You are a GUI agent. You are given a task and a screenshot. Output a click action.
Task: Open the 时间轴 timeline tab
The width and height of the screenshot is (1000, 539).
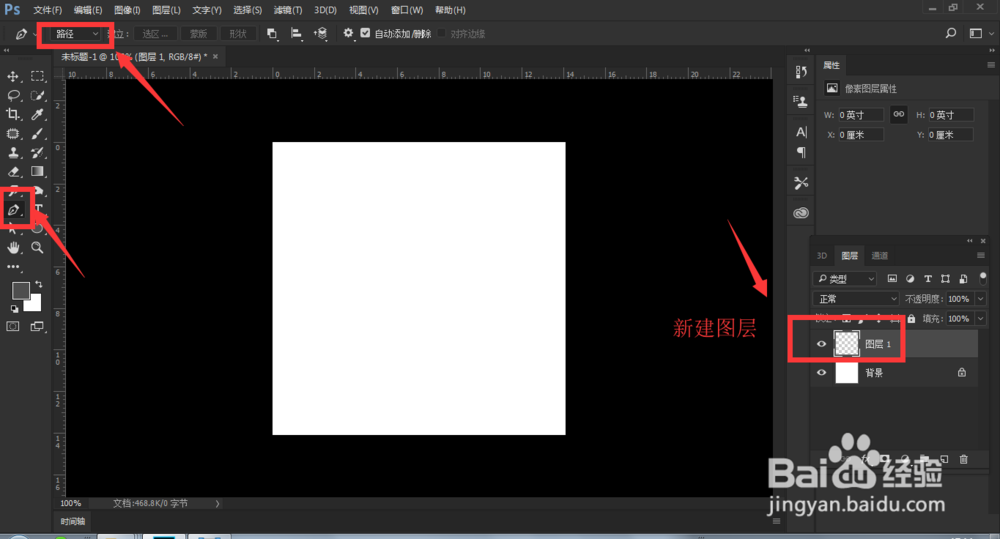pyautogui.click(x=73, y=521)
